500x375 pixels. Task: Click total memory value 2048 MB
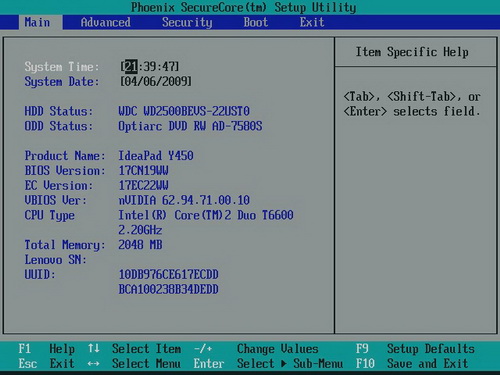pos(140,245)
